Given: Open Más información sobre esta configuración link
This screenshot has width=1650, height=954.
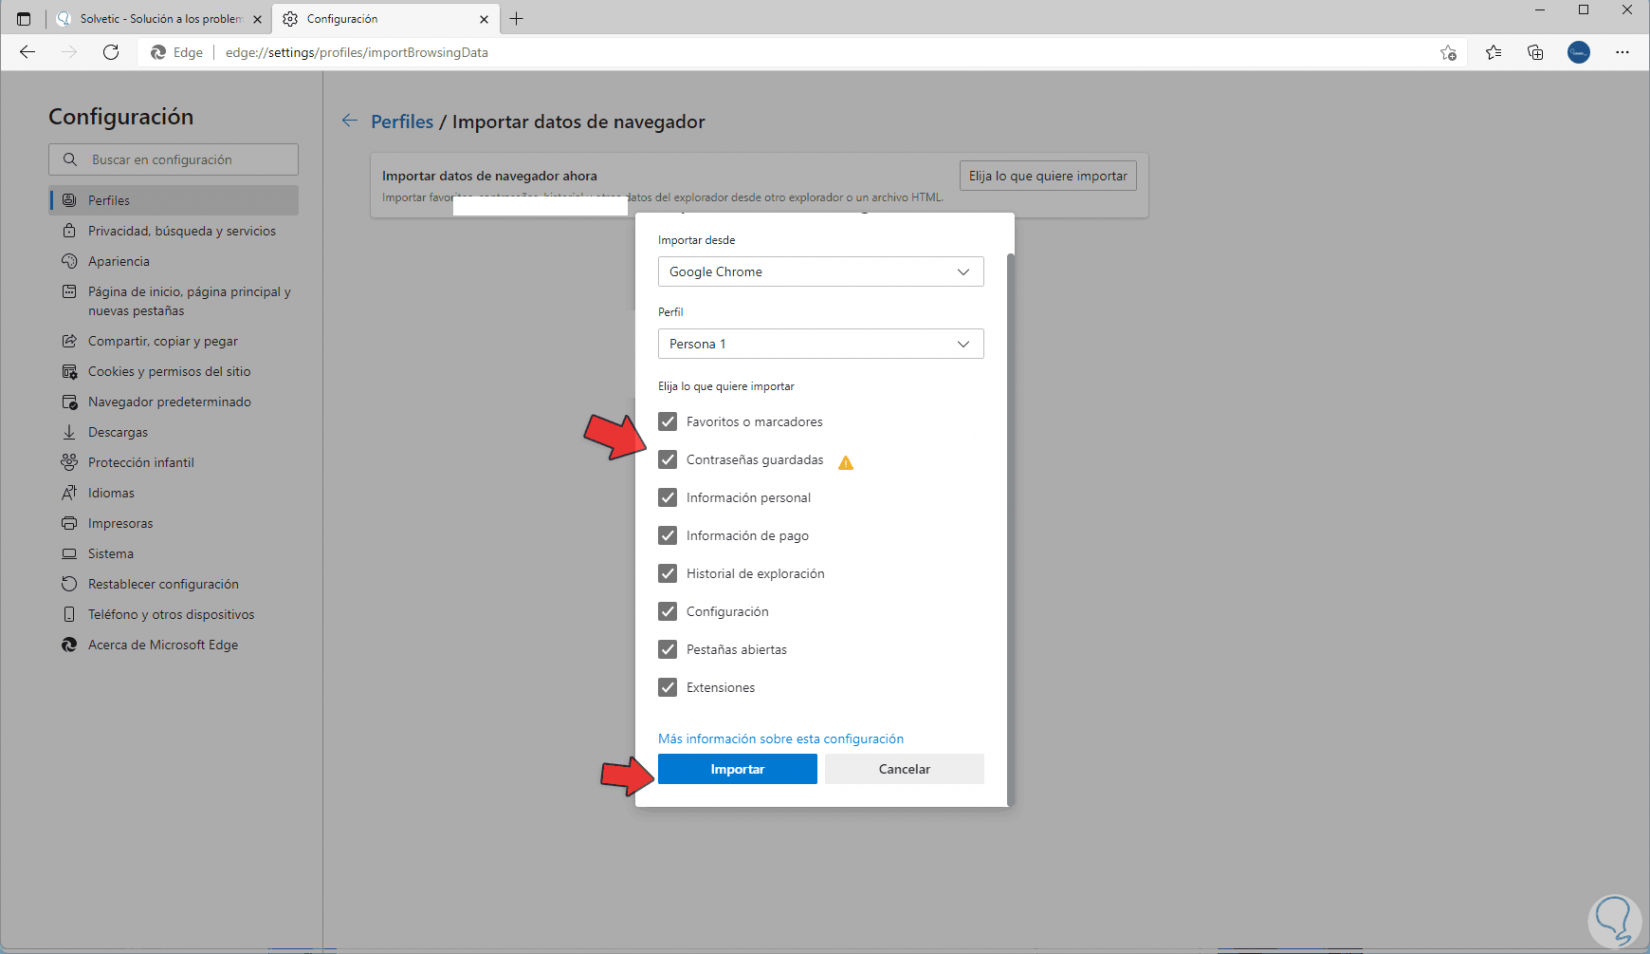Looking at the screenshot, I should tap(781, 739).
